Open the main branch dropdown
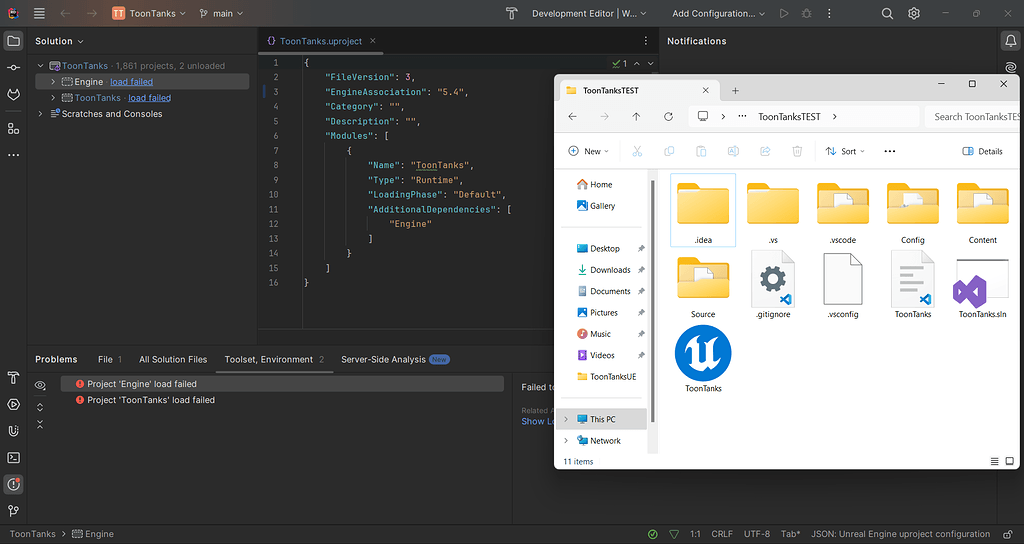Image resolution: width=1024 pixels, height=544 pixels. tap(222, 14)
